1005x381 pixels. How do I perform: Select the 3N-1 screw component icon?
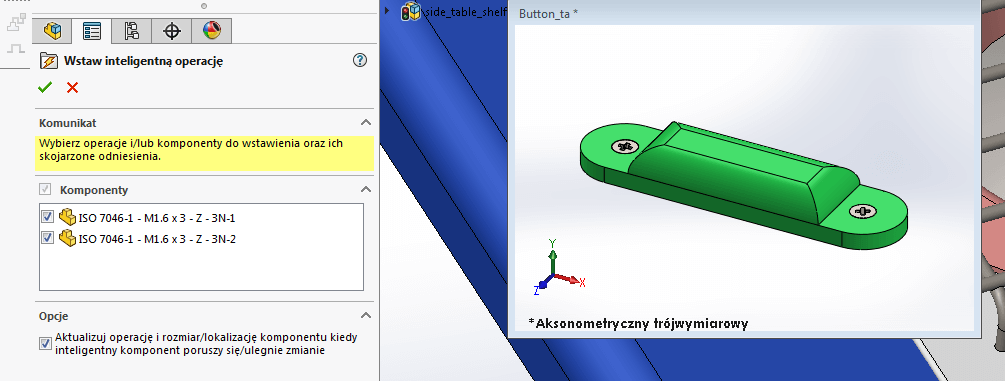(x=67, y=216)
